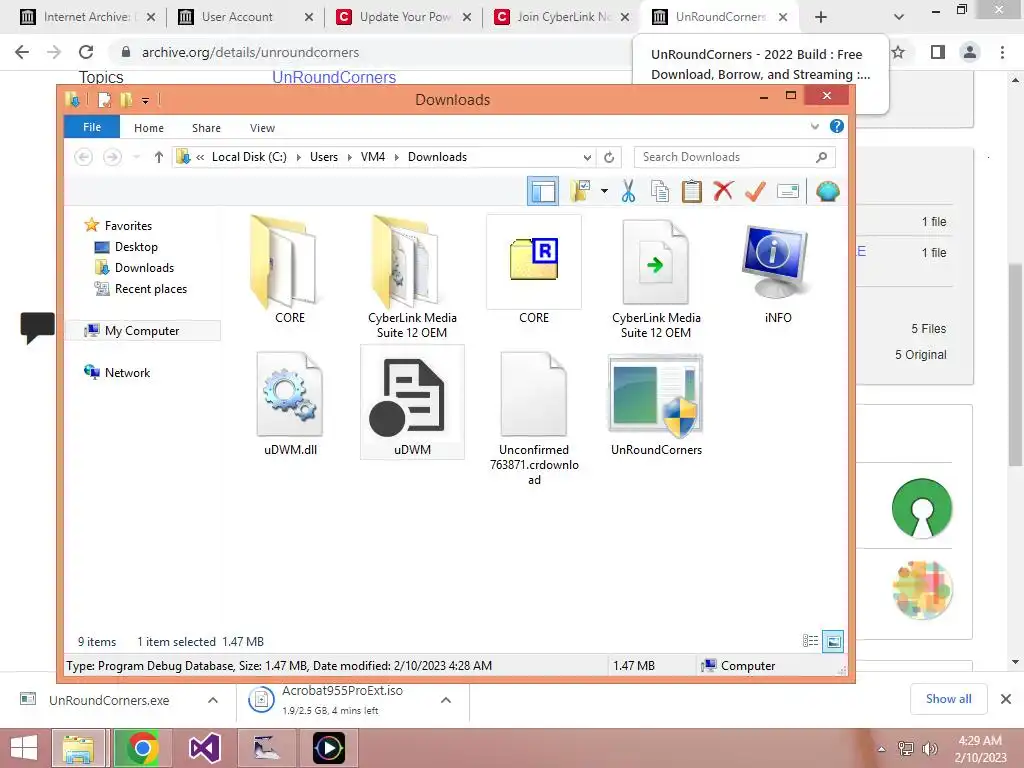Open recent locations dropdown arrow
The height and width of the screenshot is (768, 1024).
point(136,157)
